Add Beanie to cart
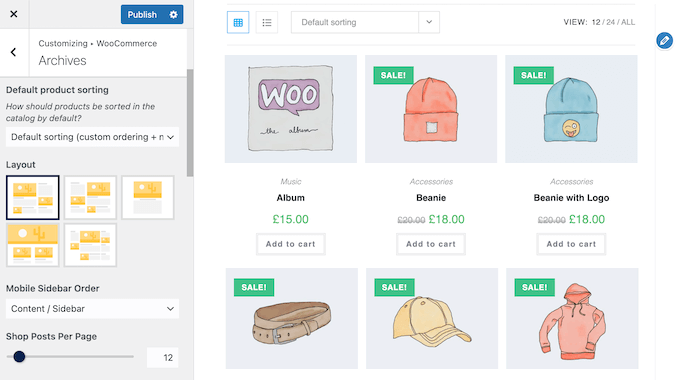The image size is (680, 380). tap(431, 244)
